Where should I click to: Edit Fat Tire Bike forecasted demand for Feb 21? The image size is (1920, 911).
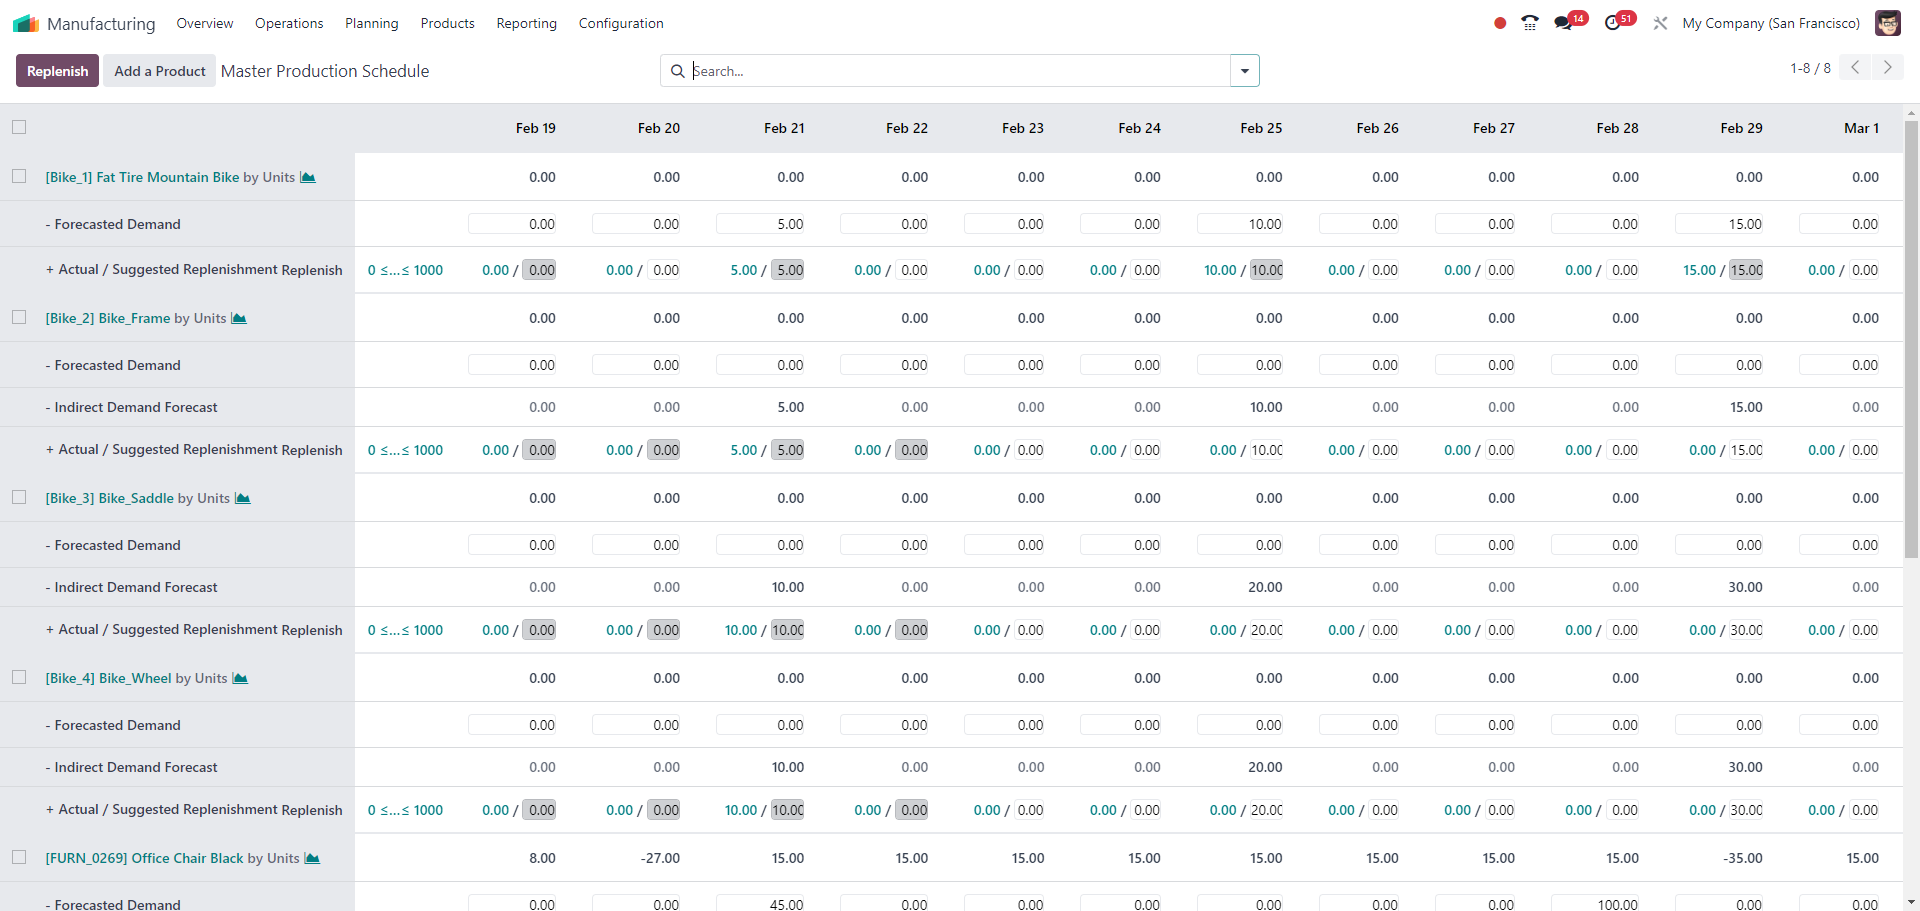(761, 224)
